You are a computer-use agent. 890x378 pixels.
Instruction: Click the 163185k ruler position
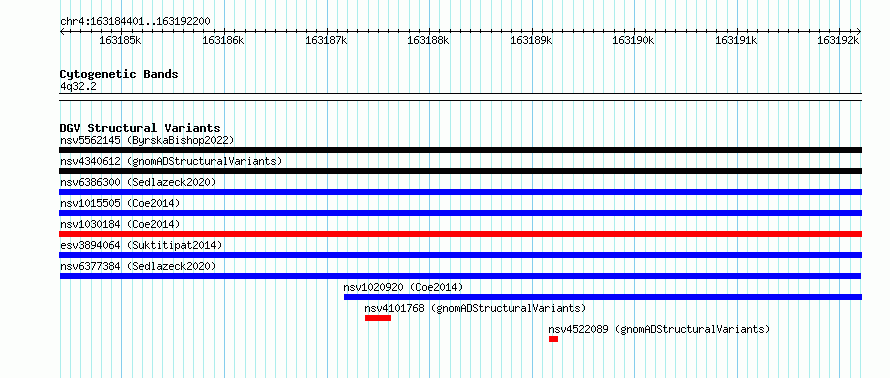point(120,41)
